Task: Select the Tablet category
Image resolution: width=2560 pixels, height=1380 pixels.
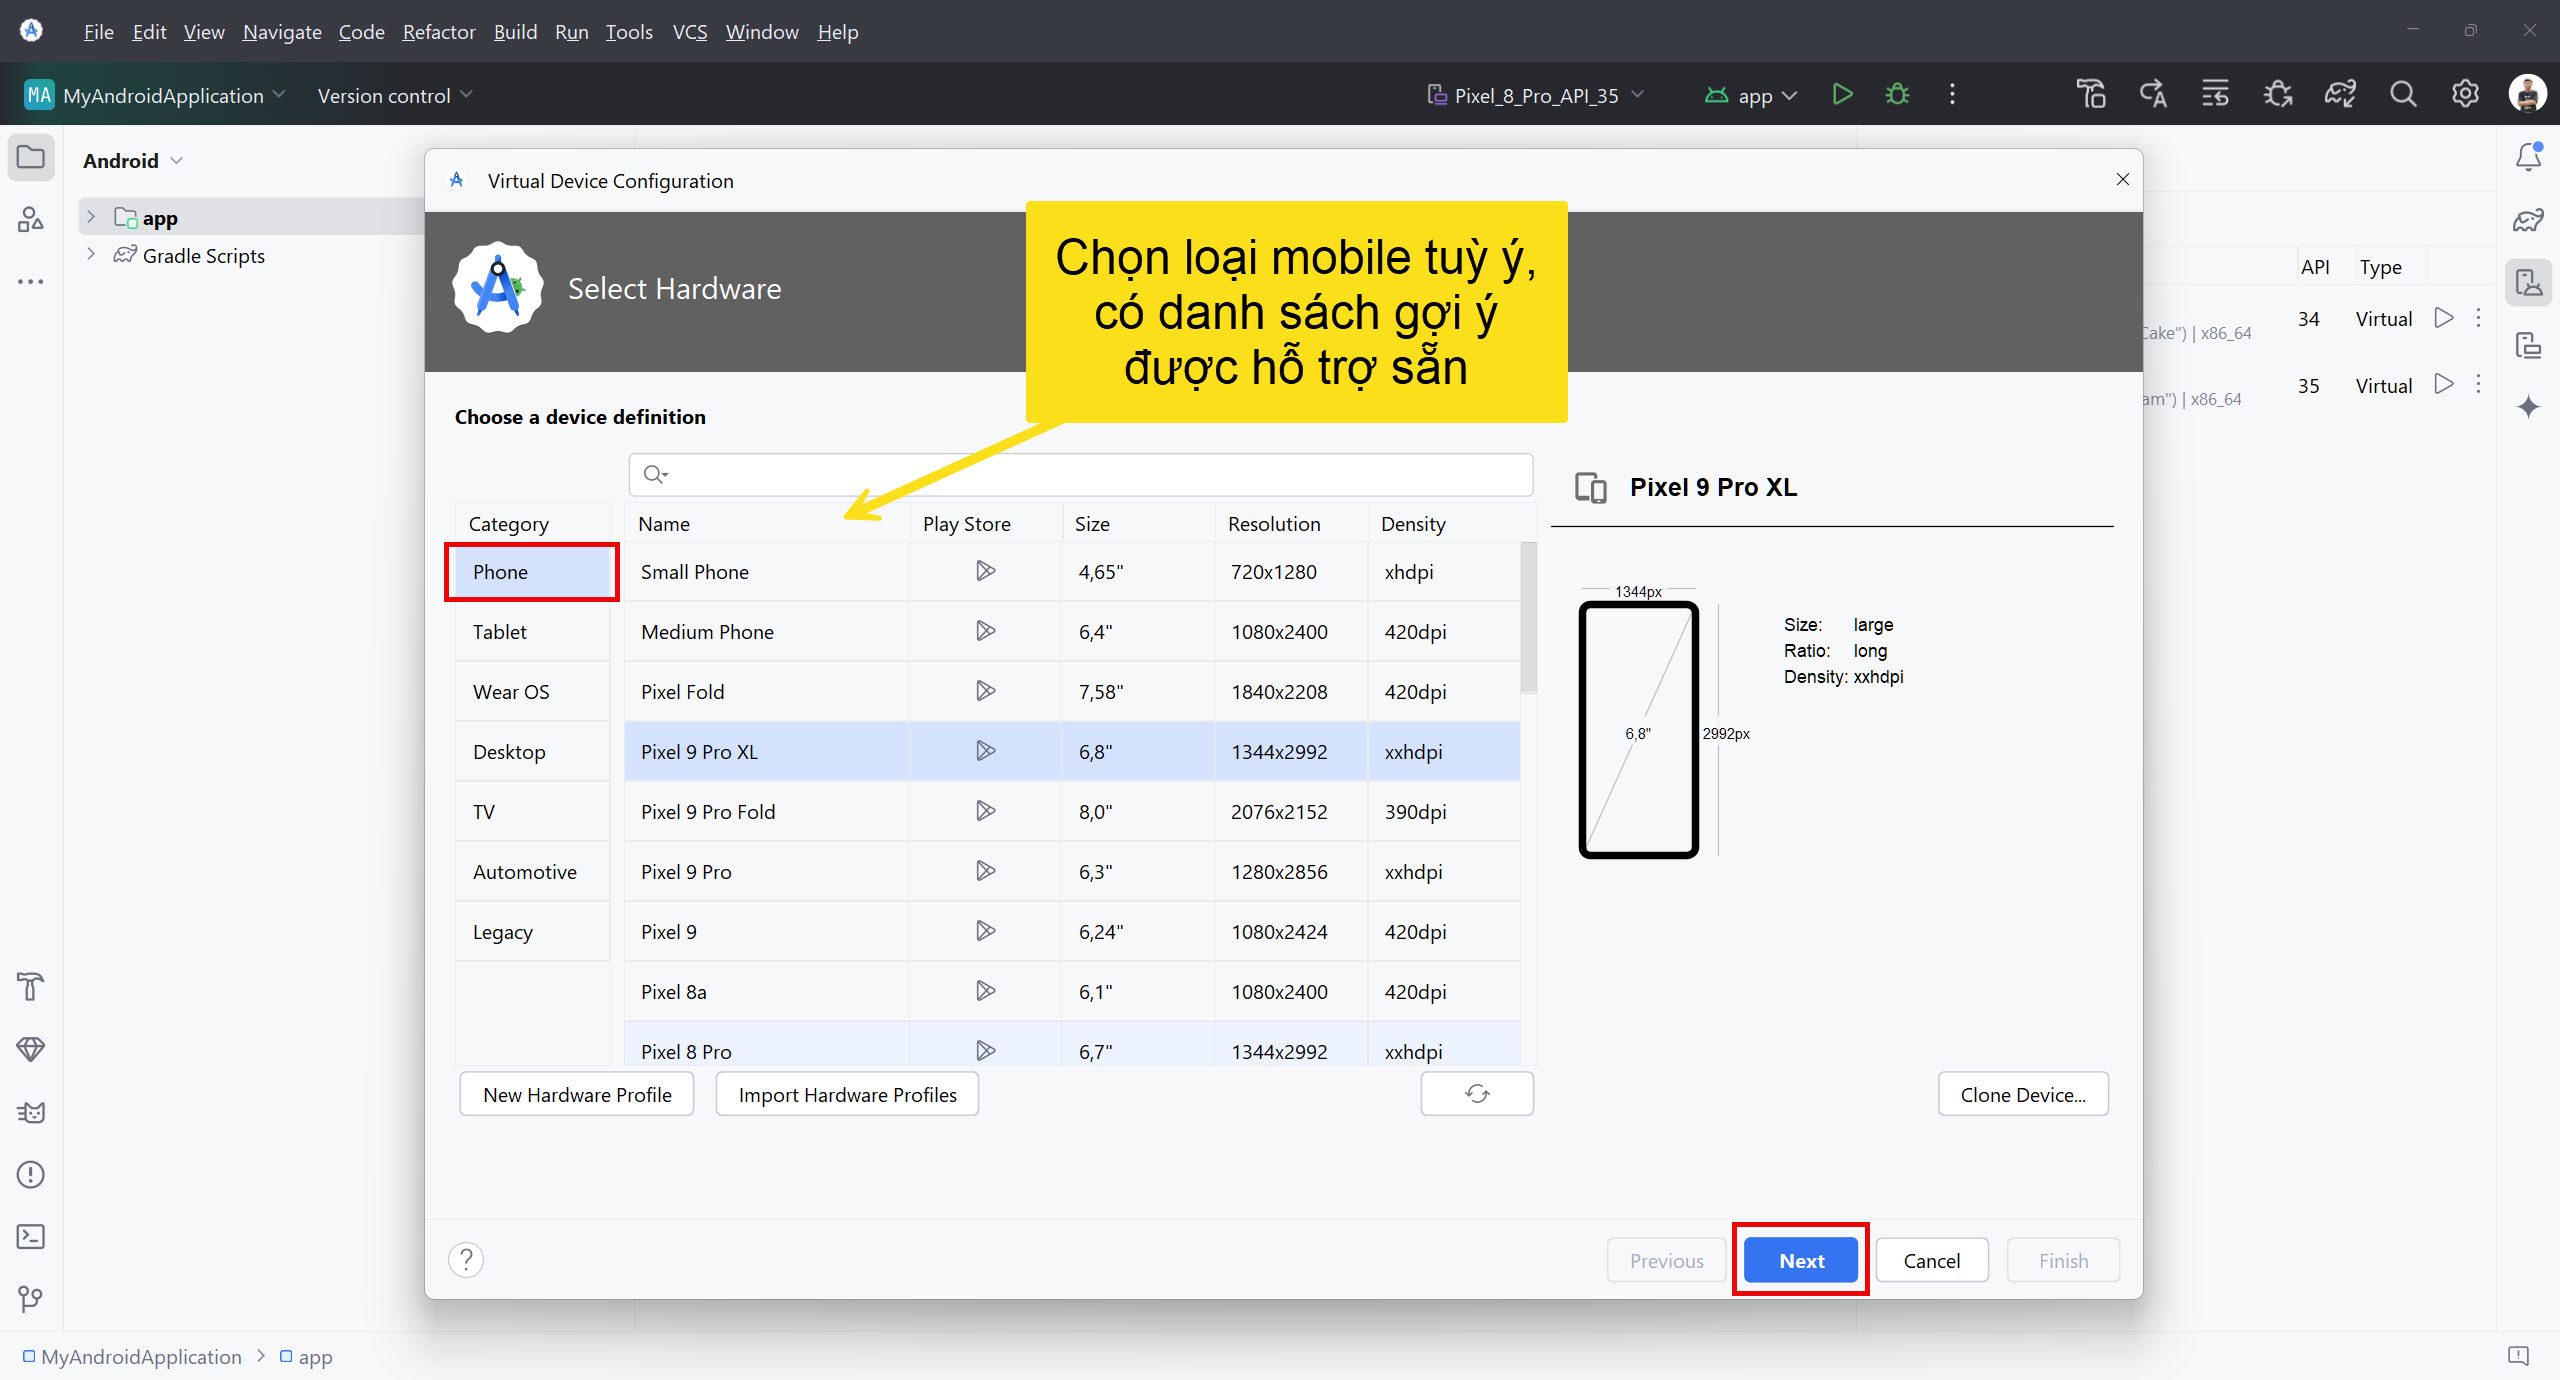Action: [x=532, y=632]
